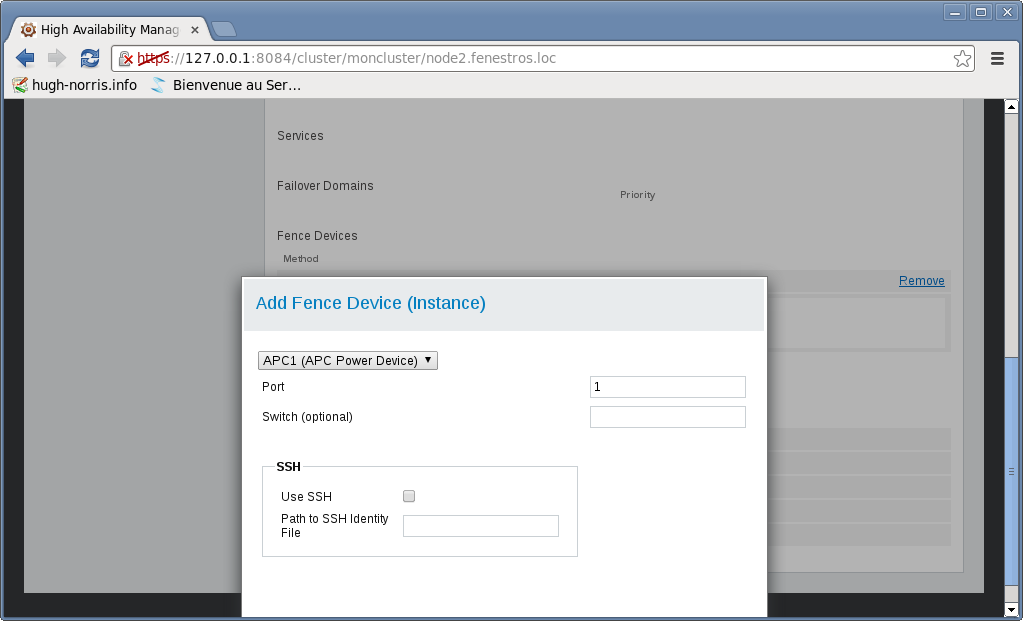Screen dimensions: 1023x621
Task: Enable the Use SSH checkbox
Action: click(409, 496)
